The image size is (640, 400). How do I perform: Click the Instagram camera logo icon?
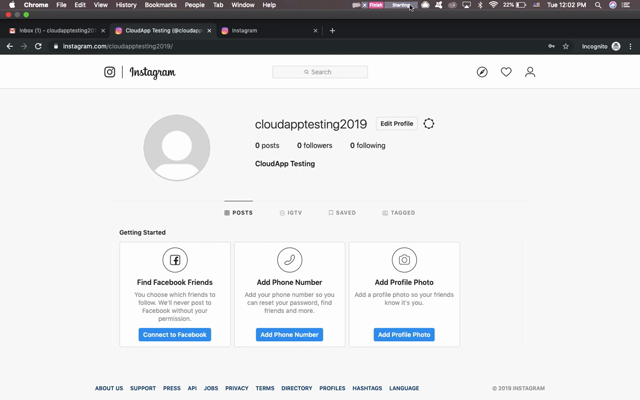(x=110, y=72)
